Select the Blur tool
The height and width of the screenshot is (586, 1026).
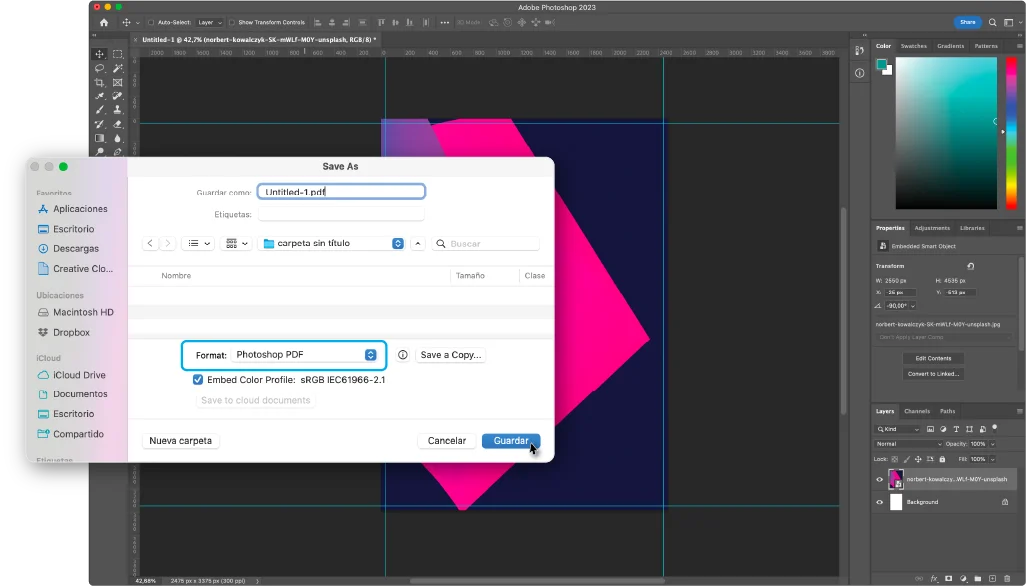click(x=118, y=138)
